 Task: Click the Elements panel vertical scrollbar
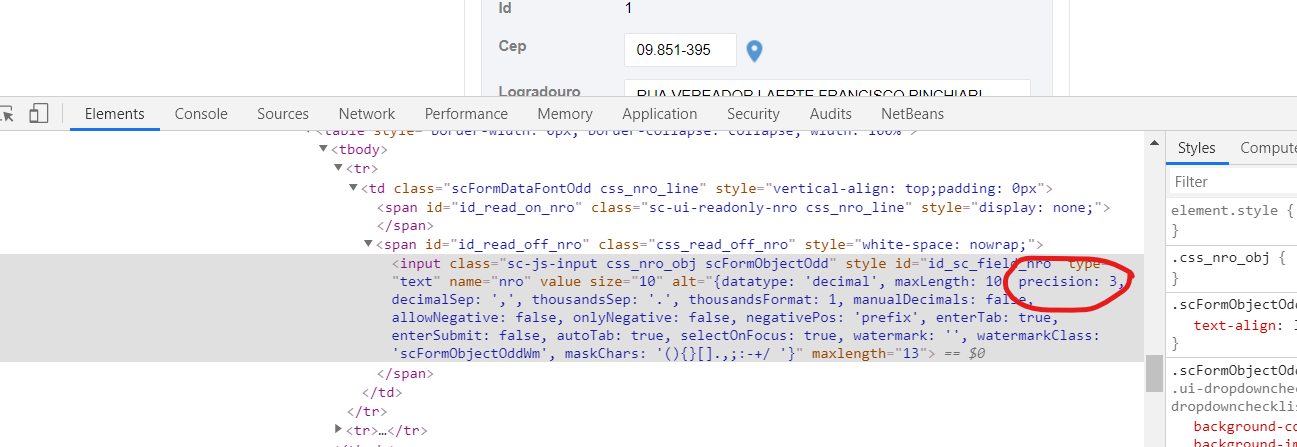coord(1154,376)
